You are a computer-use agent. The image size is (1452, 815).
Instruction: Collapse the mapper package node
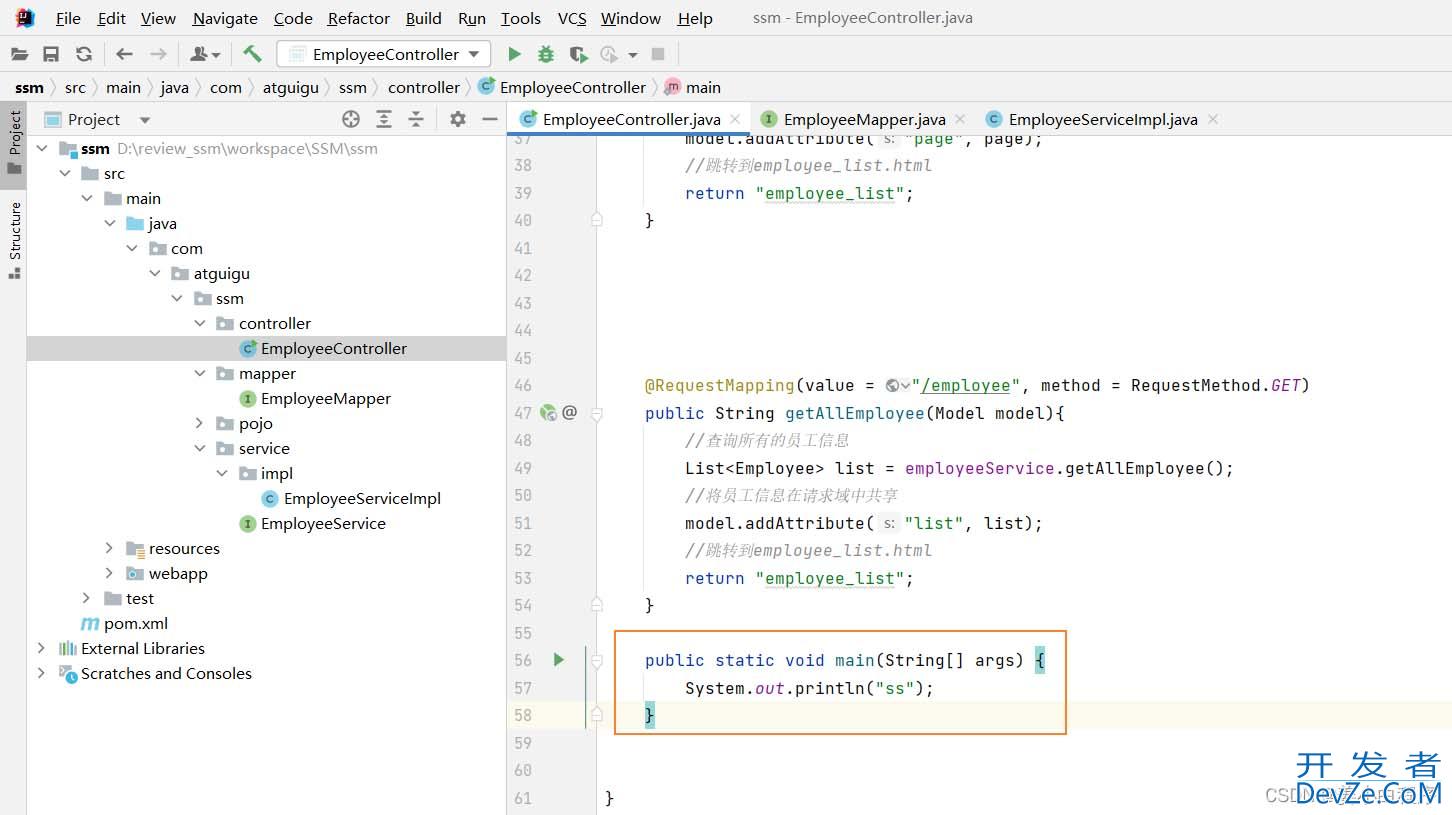point(200,373)
